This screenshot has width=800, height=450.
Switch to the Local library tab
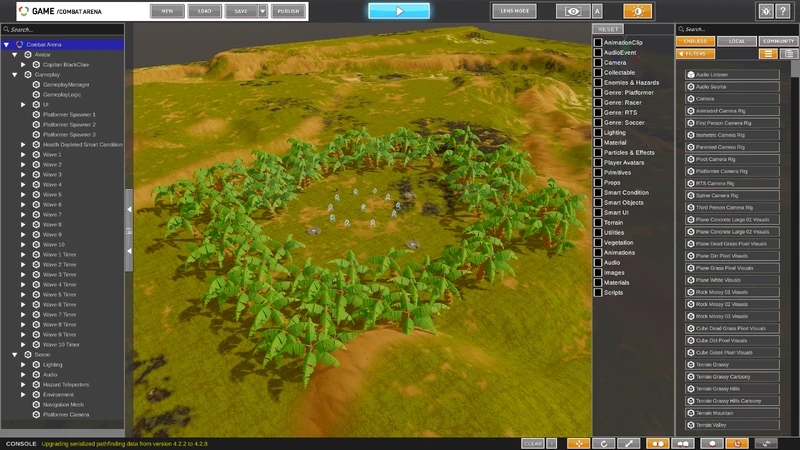(737, 41)
